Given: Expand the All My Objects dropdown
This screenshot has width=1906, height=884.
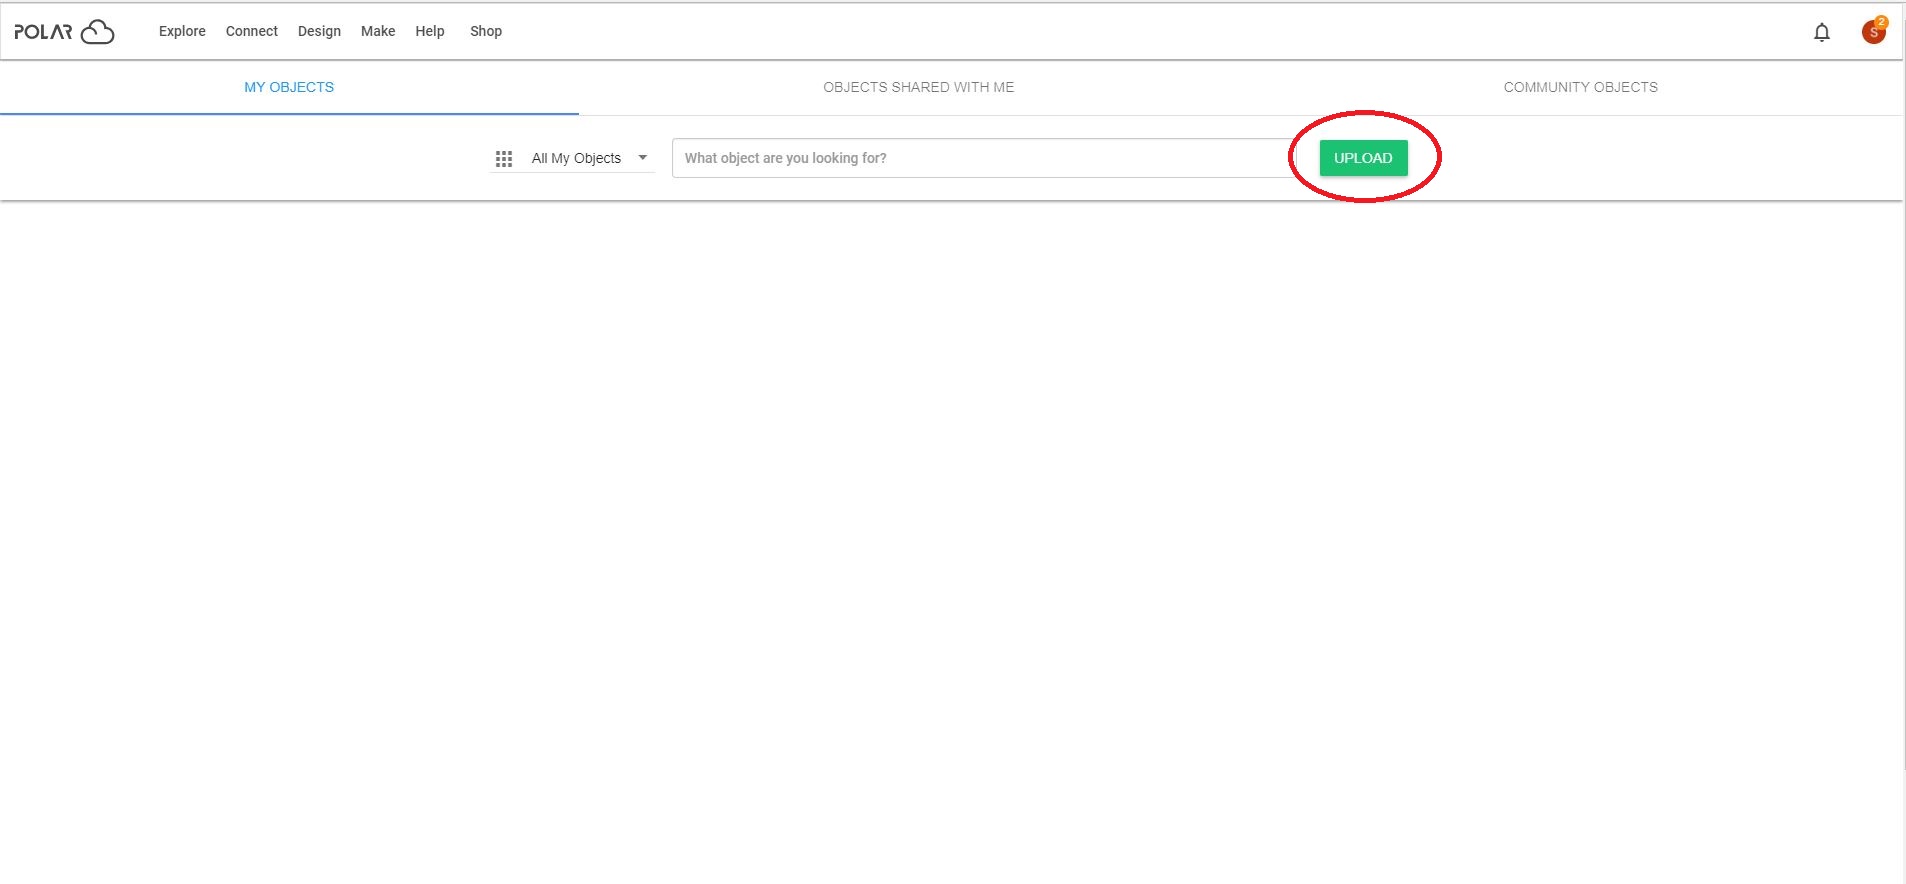Looking at the screenshot, I should coord(573,158).
